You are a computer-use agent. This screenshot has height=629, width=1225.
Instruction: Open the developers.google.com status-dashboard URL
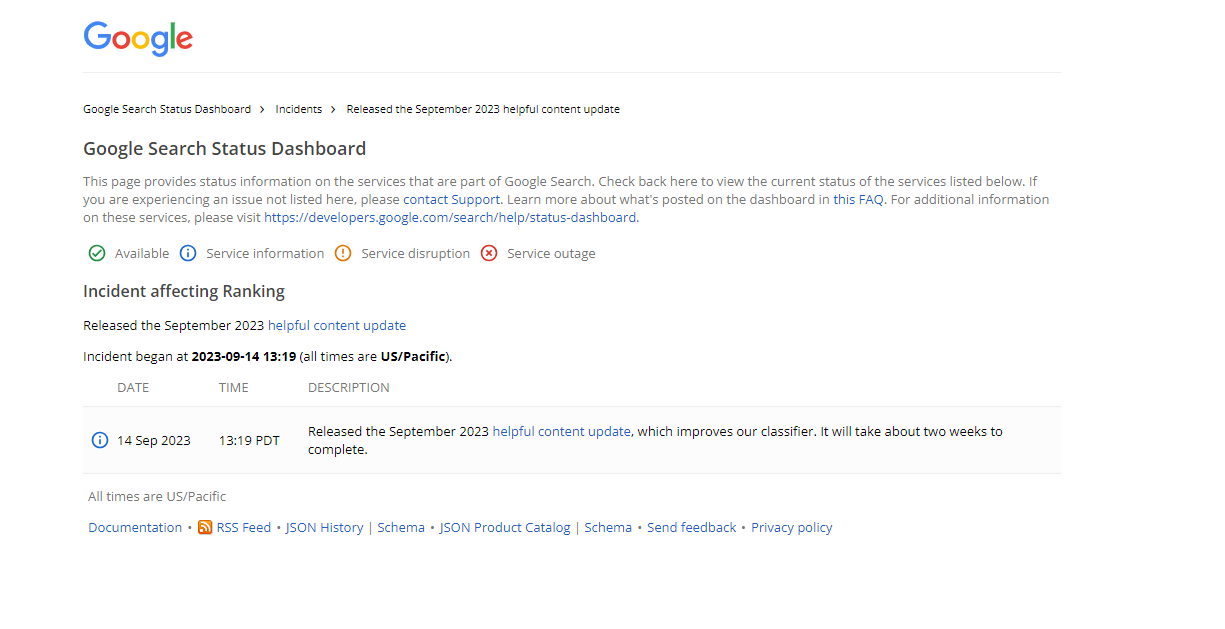pyautogui.click(x=450, y=217)
